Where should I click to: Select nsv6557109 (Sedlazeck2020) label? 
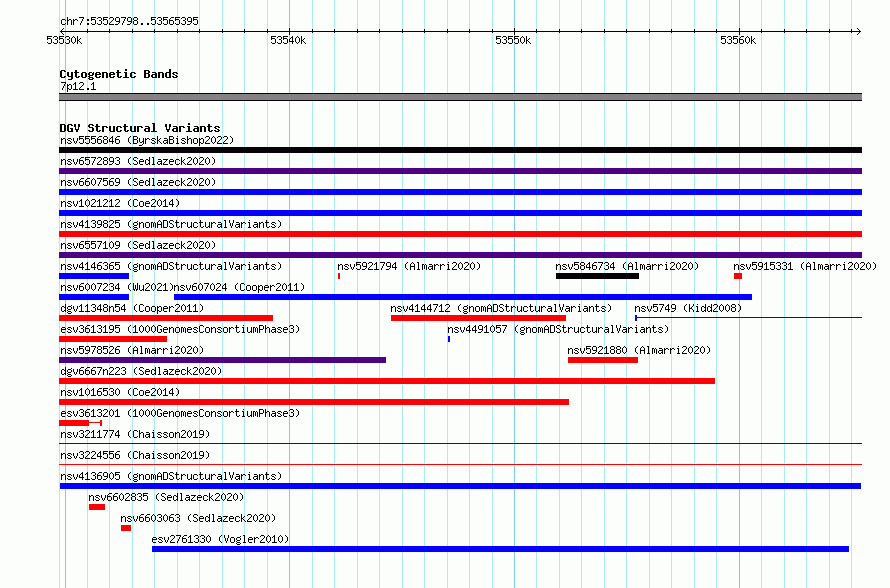[x=138, y=245]
